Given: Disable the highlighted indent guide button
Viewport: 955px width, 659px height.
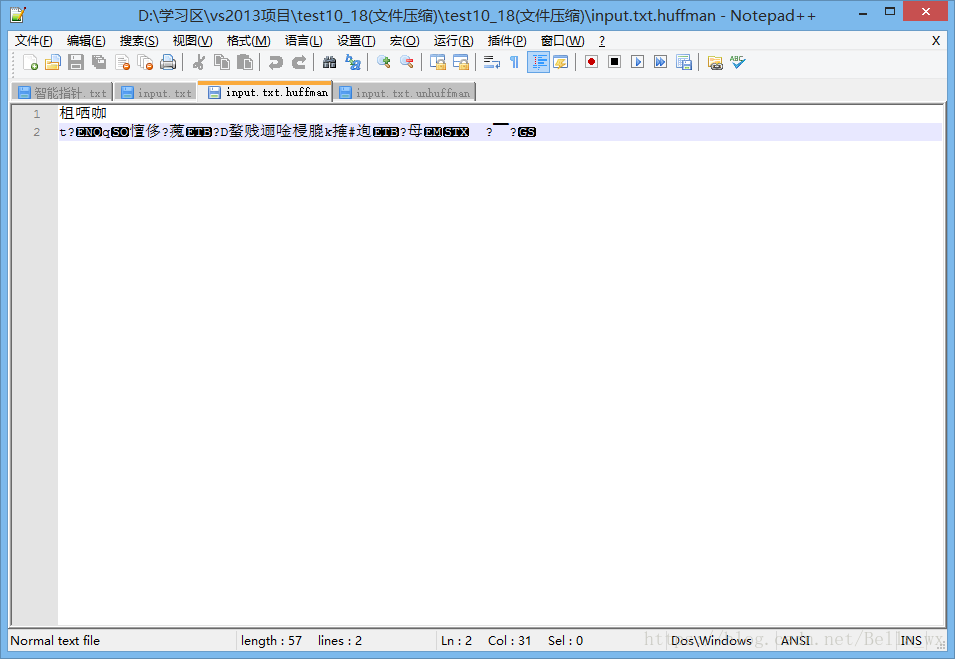Looking at the screenshot, I should tap(538, 62).
